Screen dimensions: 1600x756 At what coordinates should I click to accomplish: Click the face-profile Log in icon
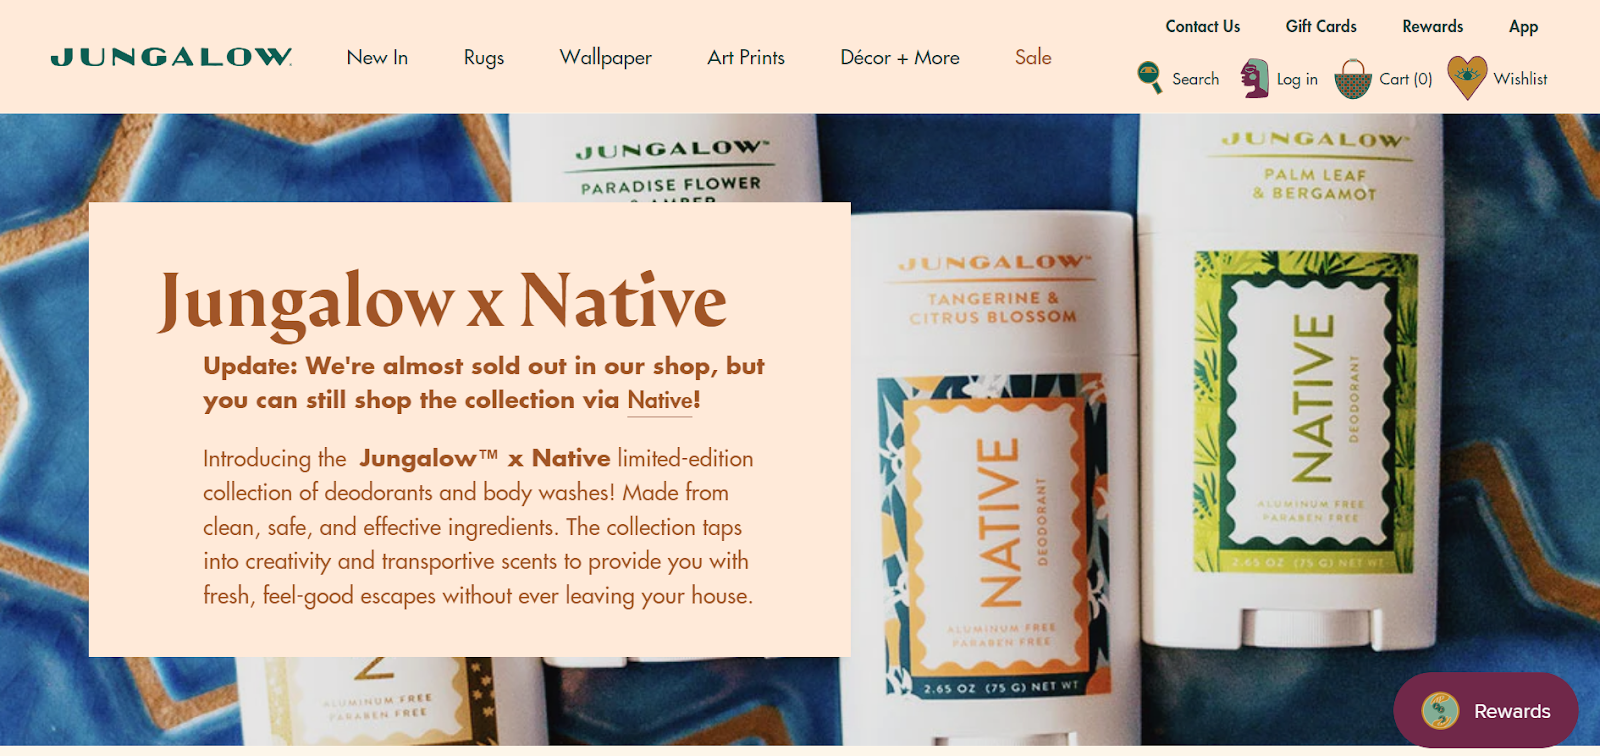point(1254,78)
